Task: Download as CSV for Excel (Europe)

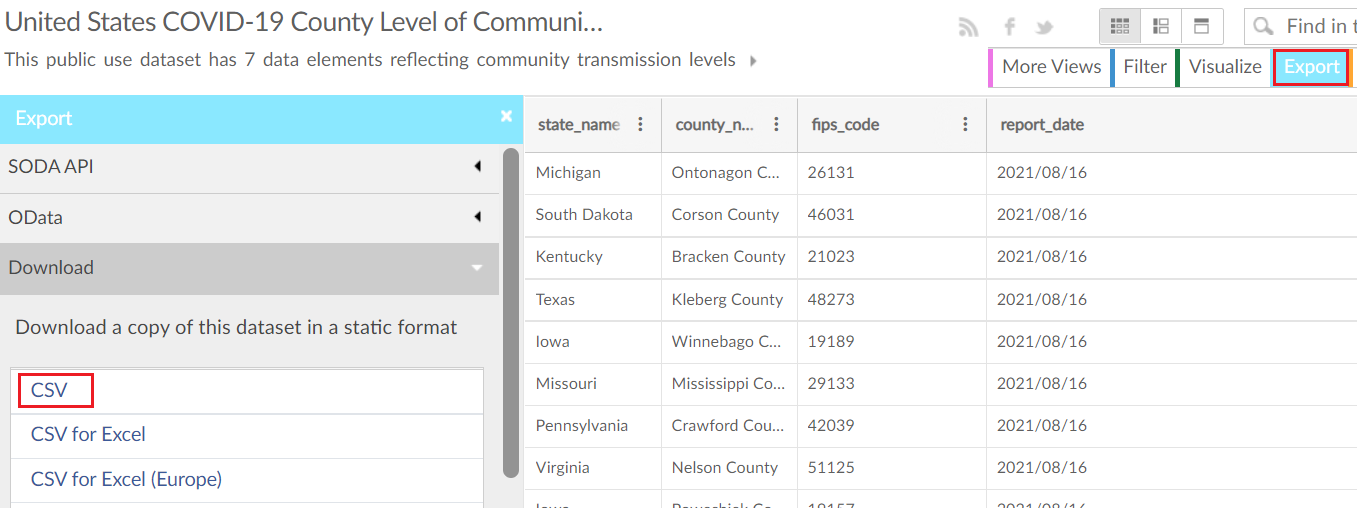Action: click(x=126, y=479)
